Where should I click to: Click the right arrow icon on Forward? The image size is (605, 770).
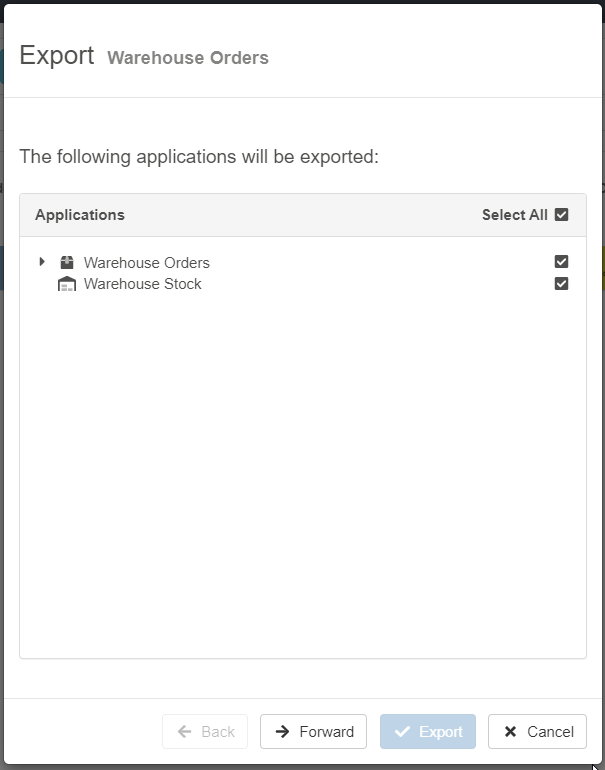click(283, 732)
